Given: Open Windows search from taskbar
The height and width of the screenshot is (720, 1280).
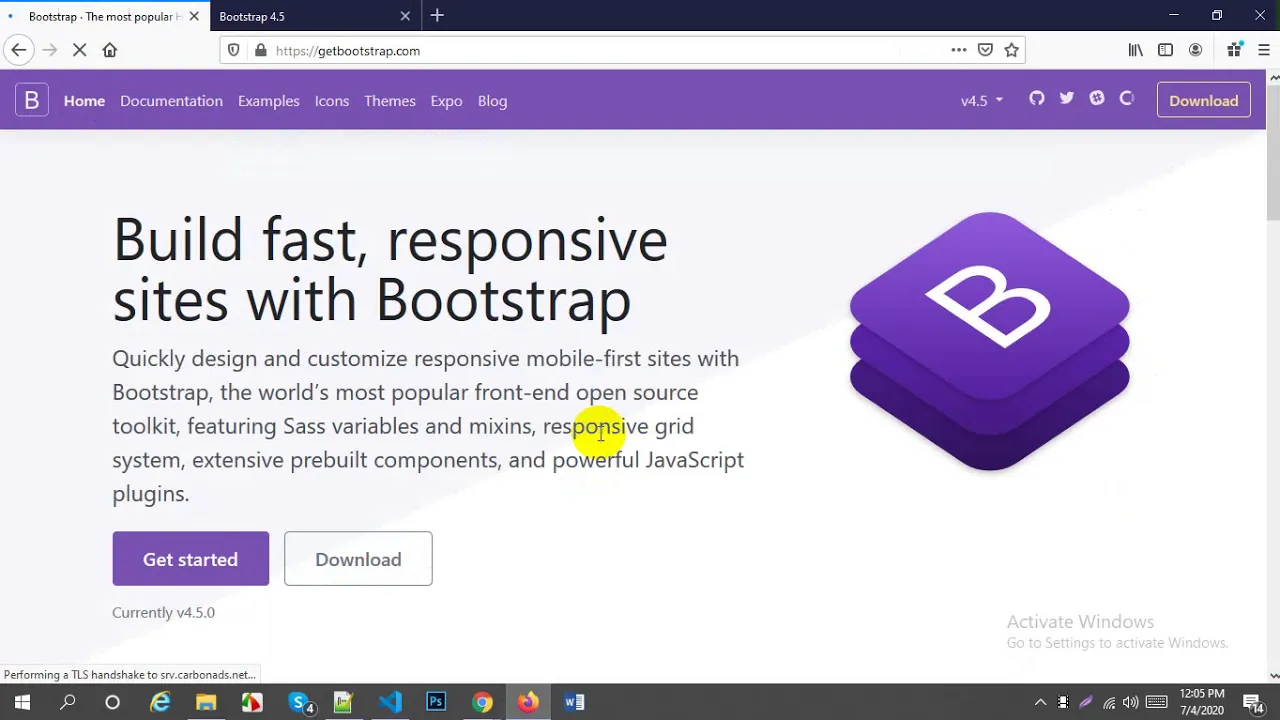Looking at the screenshot, I should (x=68, y=702).
